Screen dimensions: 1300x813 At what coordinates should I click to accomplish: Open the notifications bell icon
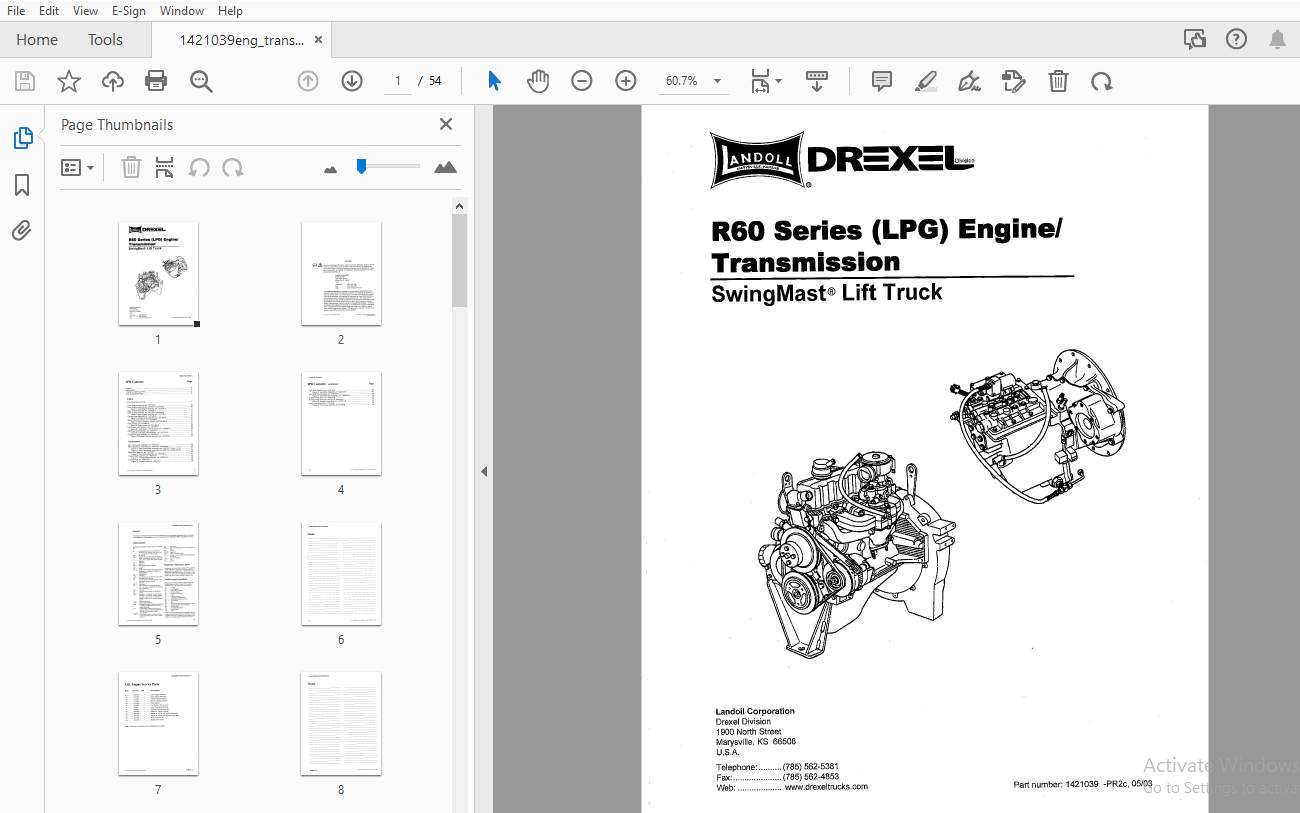(x=1277, y=40)
